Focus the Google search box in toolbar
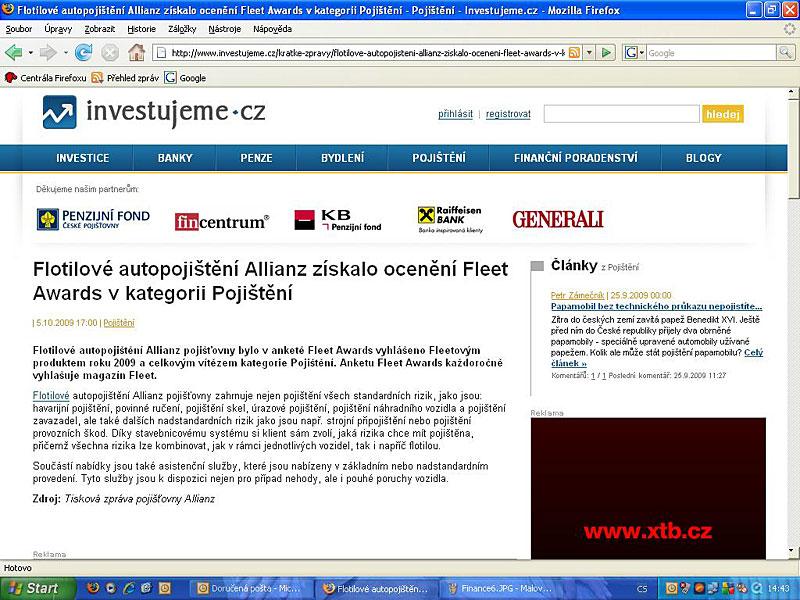 711,53
